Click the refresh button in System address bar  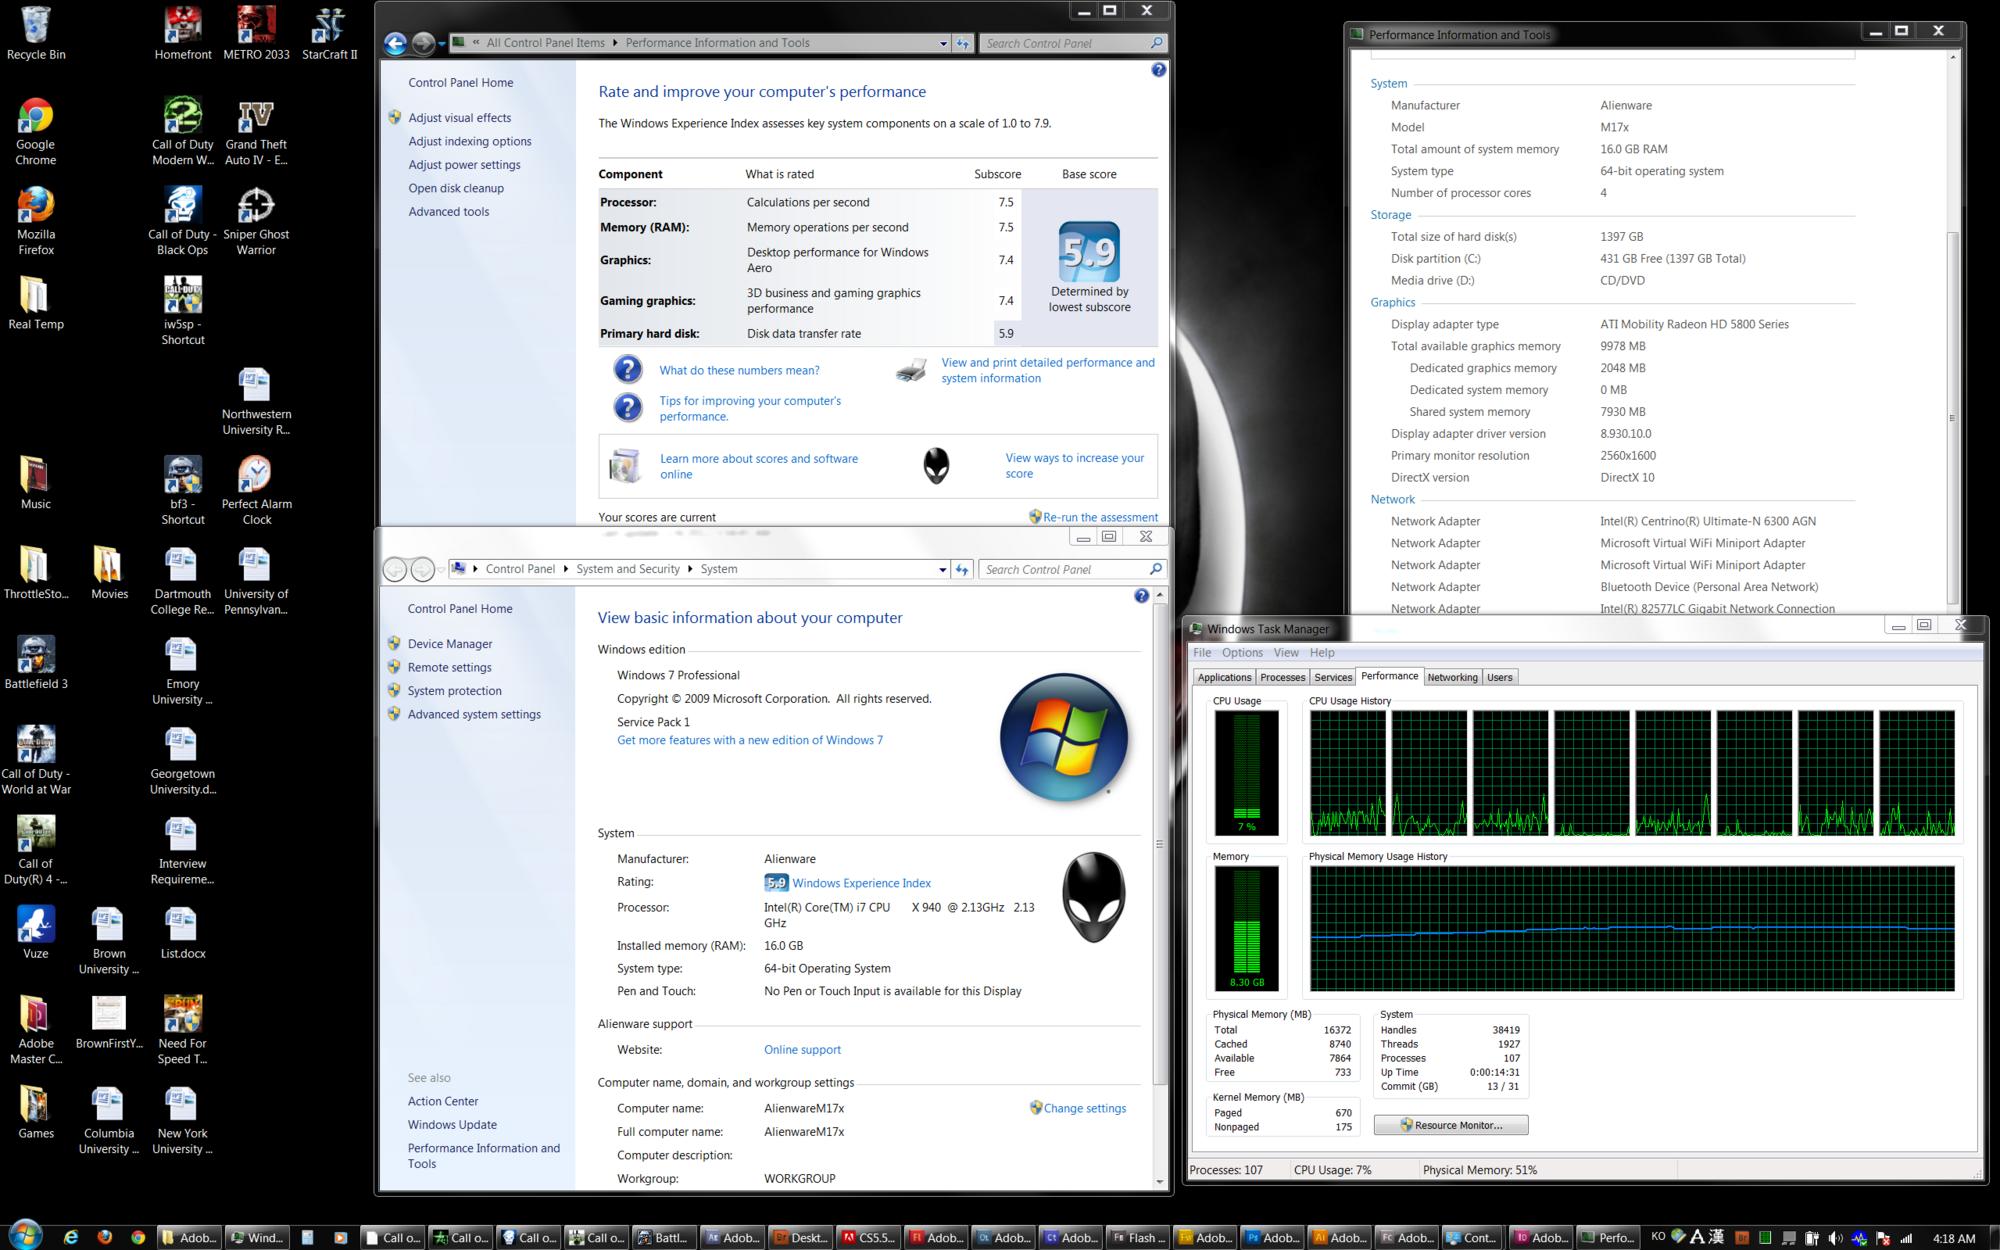click(x=962, y=569)
